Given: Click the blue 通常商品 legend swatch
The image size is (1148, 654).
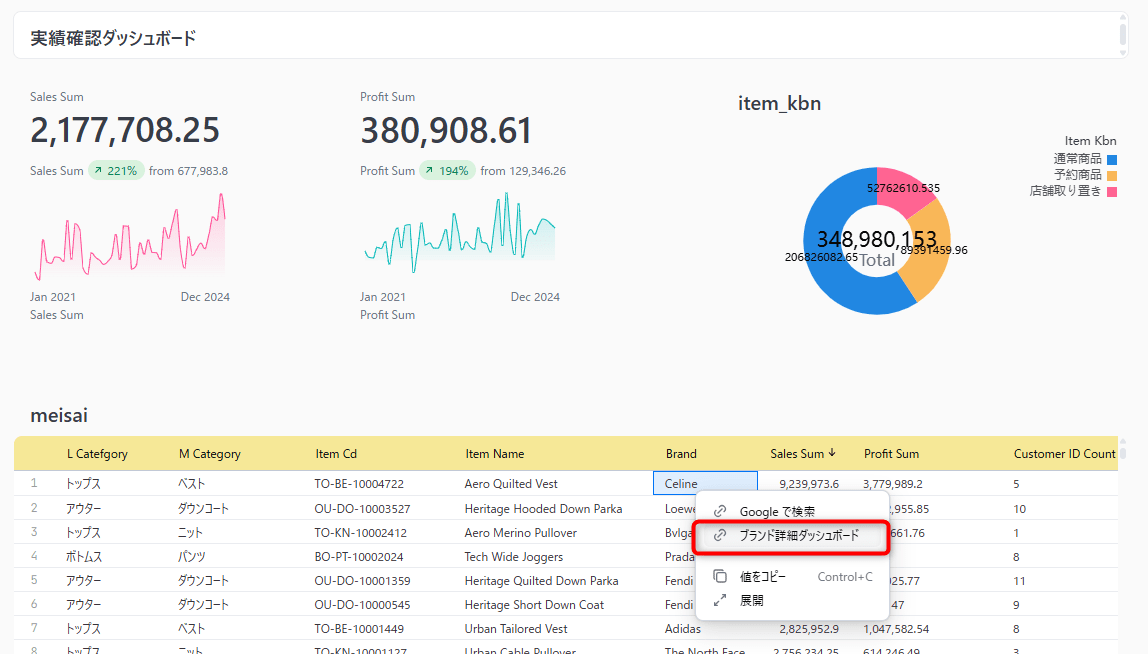Looking at the screenshot, I should click(1111, 160).
